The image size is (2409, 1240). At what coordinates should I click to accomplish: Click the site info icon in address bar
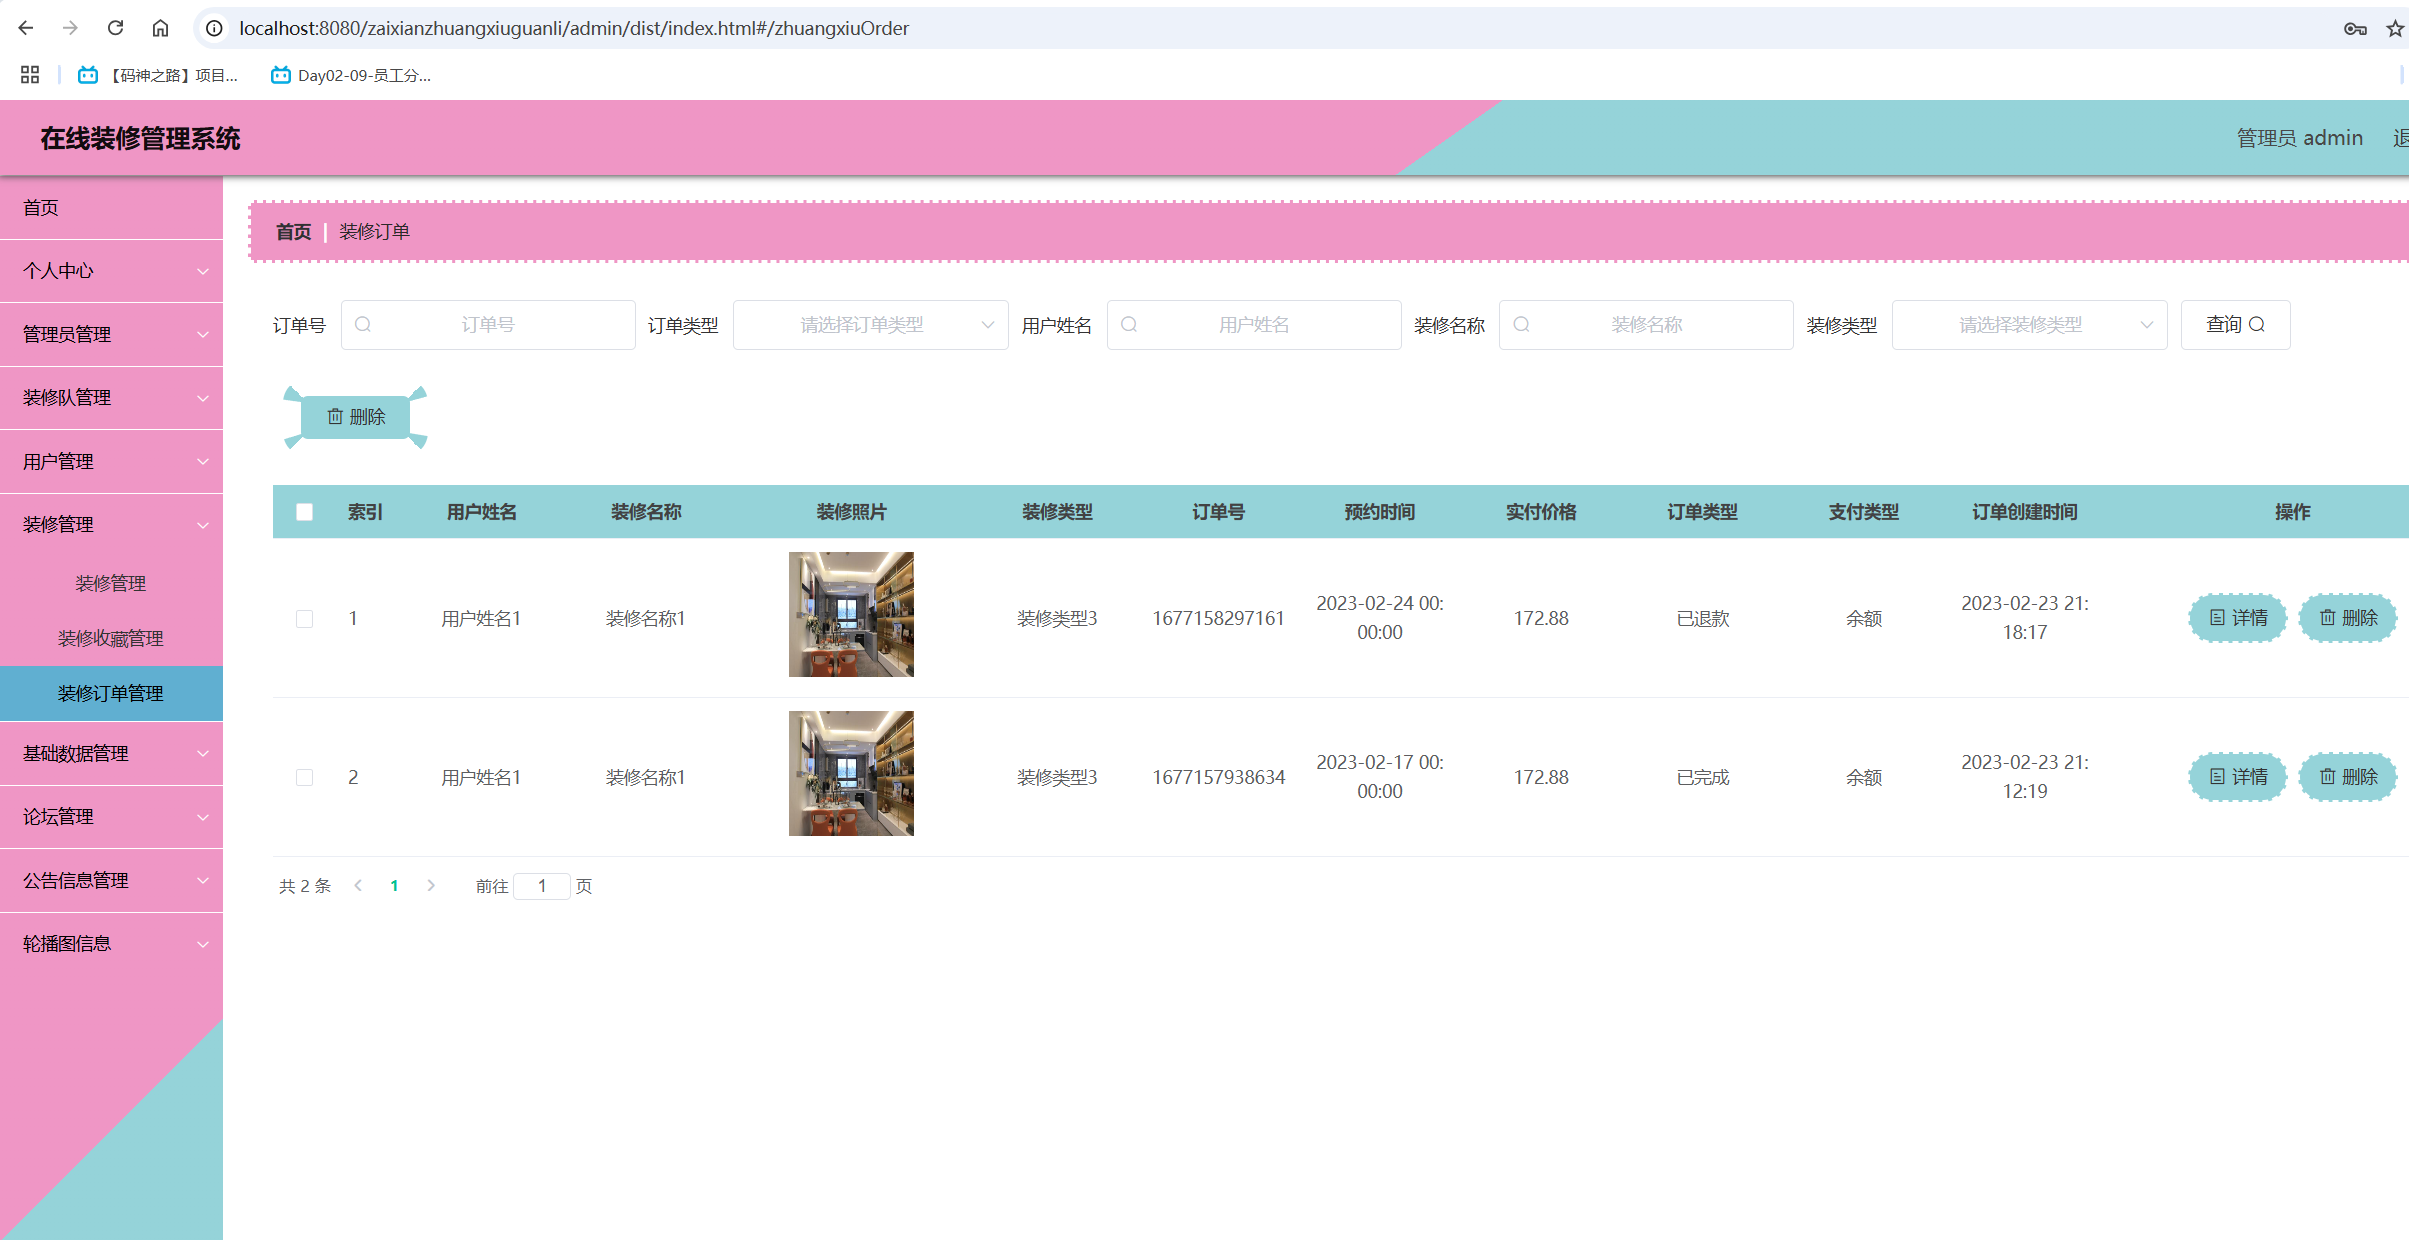[214, 28]
